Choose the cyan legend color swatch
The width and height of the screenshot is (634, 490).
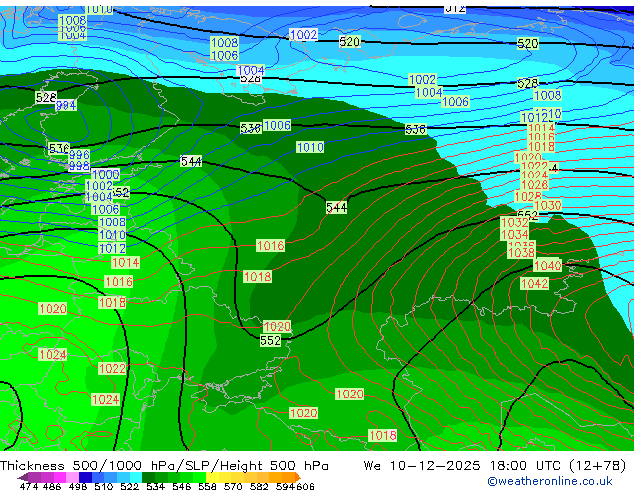pyautogui.click(x=135, y=477)
